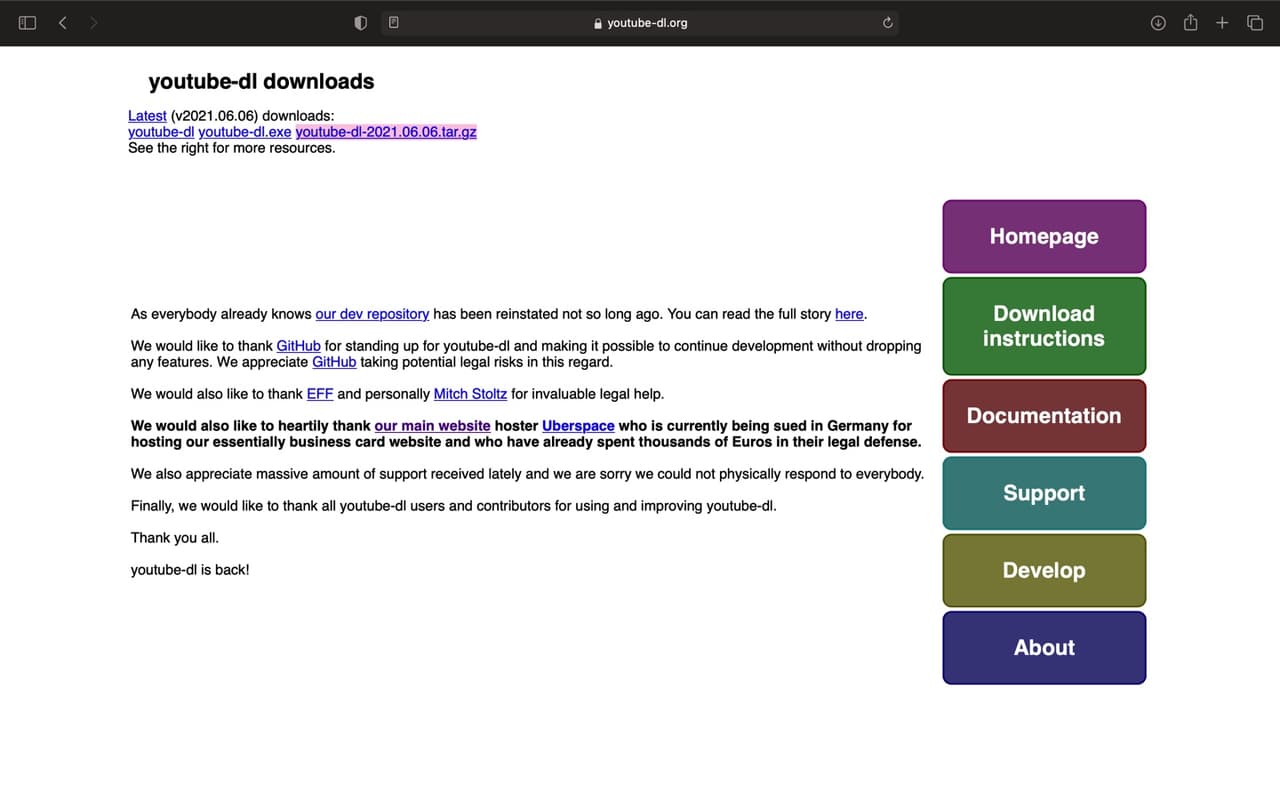Viewport: 1280px width, 800px height.
Task: Click the youtube-dl.org address field
Action: click(x=640, y=22)
